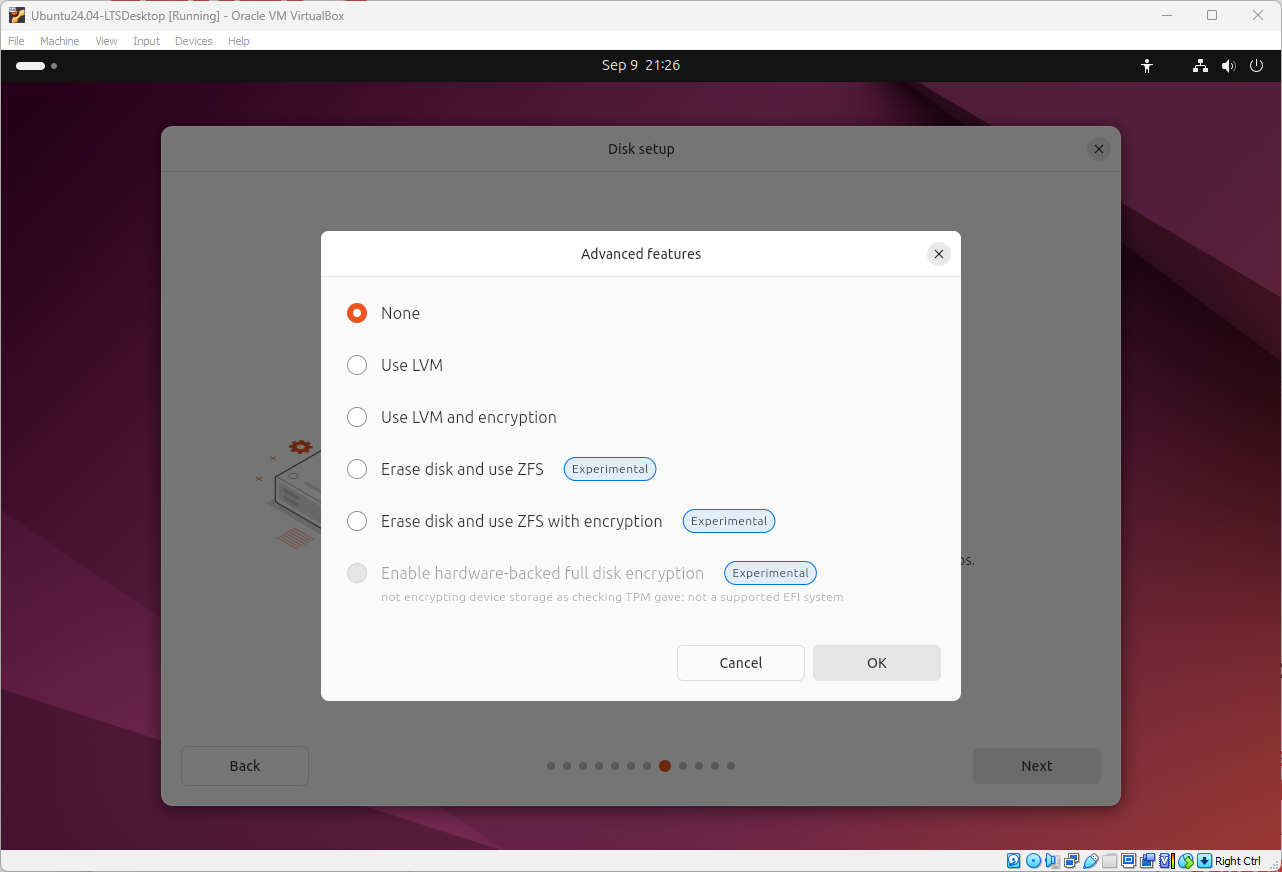Viewport: 1282px width, 872px height.
Task: Click the volume speaker icon in top bar
Action: click(x=1228, y=66)
